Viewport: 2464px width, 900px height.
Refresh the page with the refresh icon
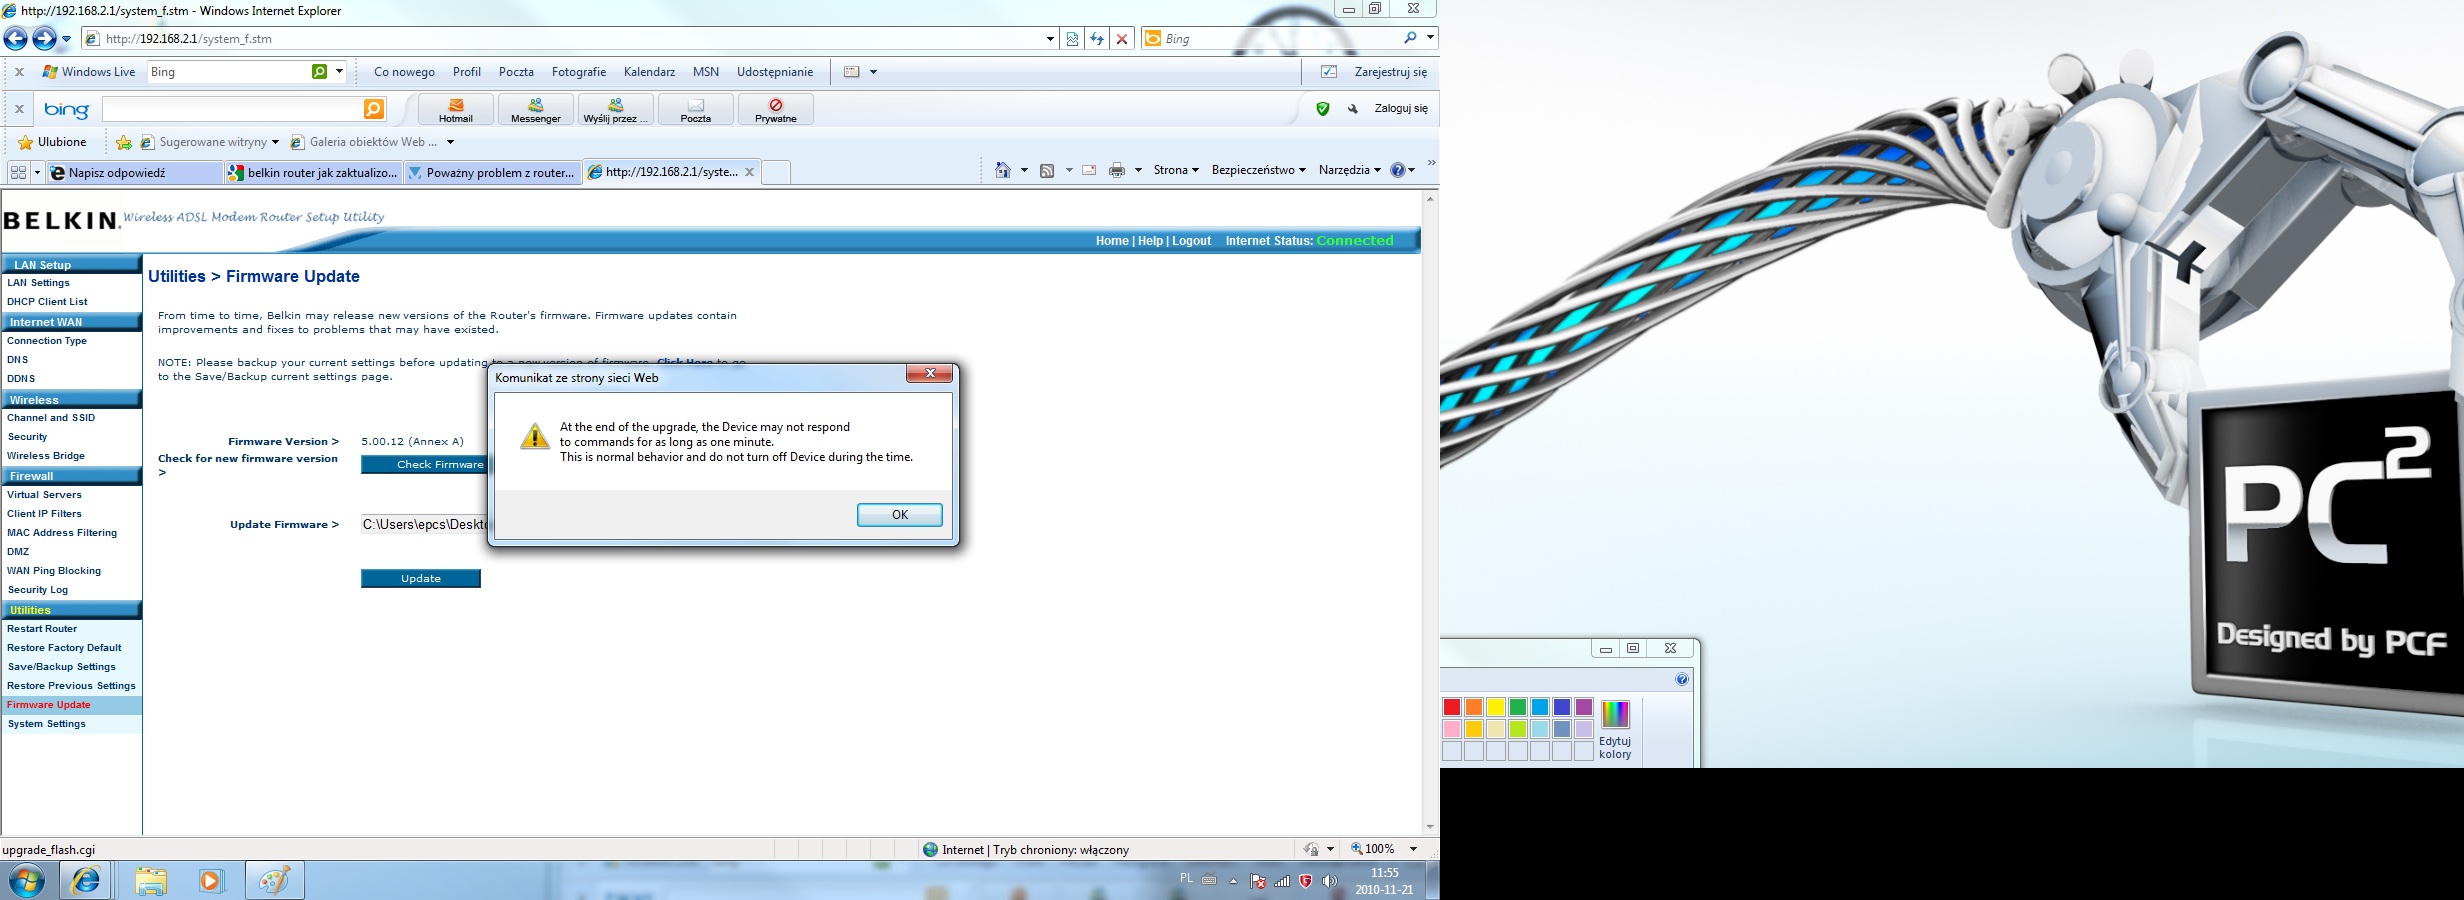(x=1097, y=39)
